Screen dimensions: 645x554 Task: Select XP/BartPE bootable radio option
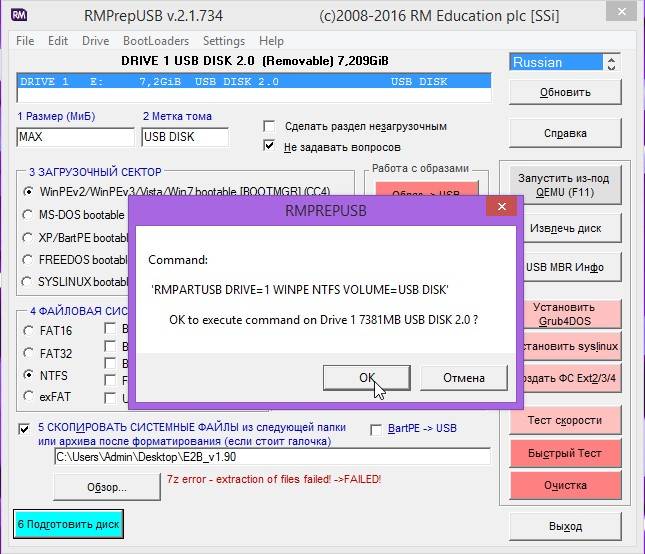pyautogui.click(x=28, y=238)
